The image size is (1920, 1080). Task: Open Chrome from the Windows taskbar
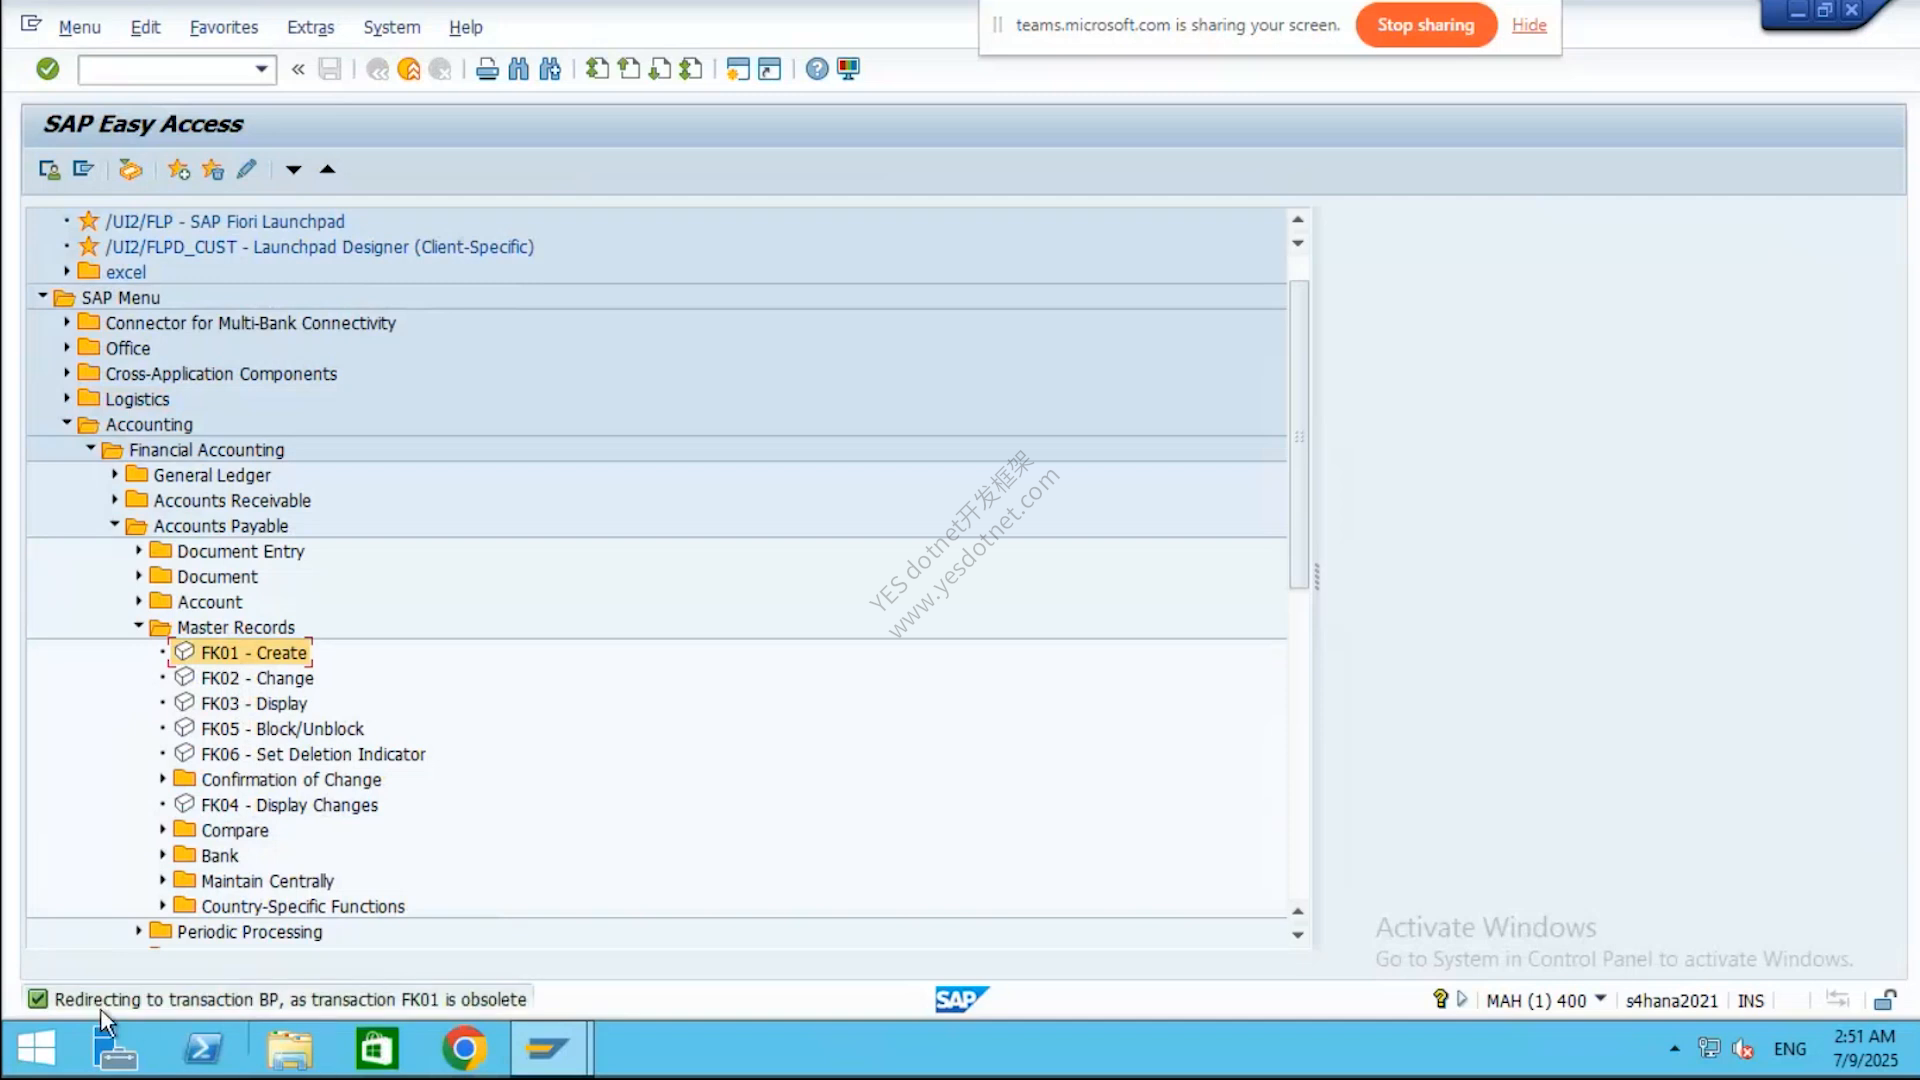[x=464, y=1048]
